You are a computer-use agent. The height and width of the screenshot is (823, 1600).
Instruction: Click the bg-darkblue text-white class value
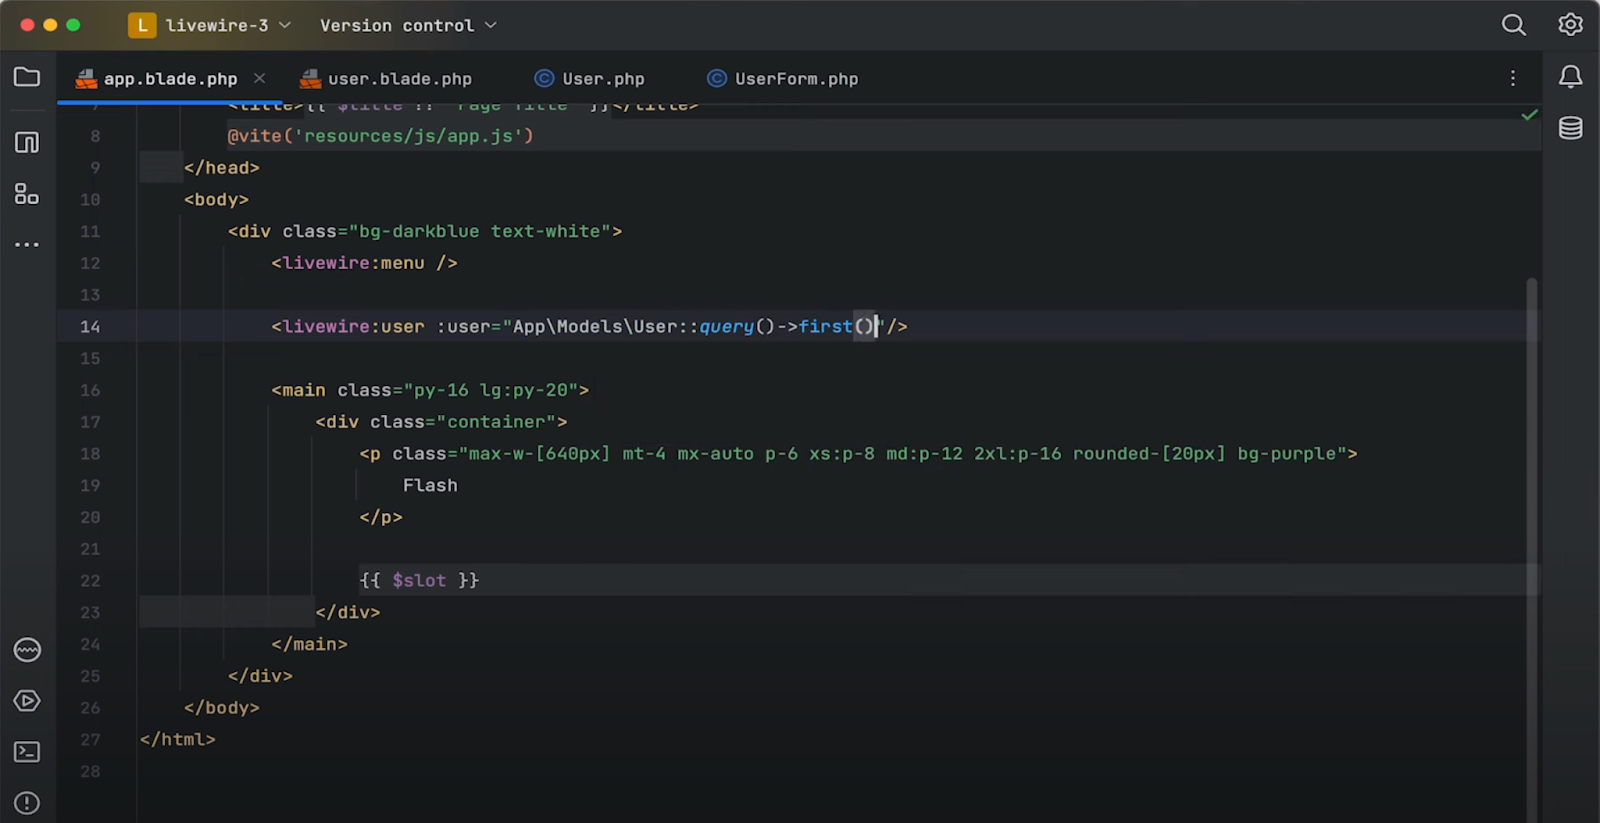[x=479, y=231]
